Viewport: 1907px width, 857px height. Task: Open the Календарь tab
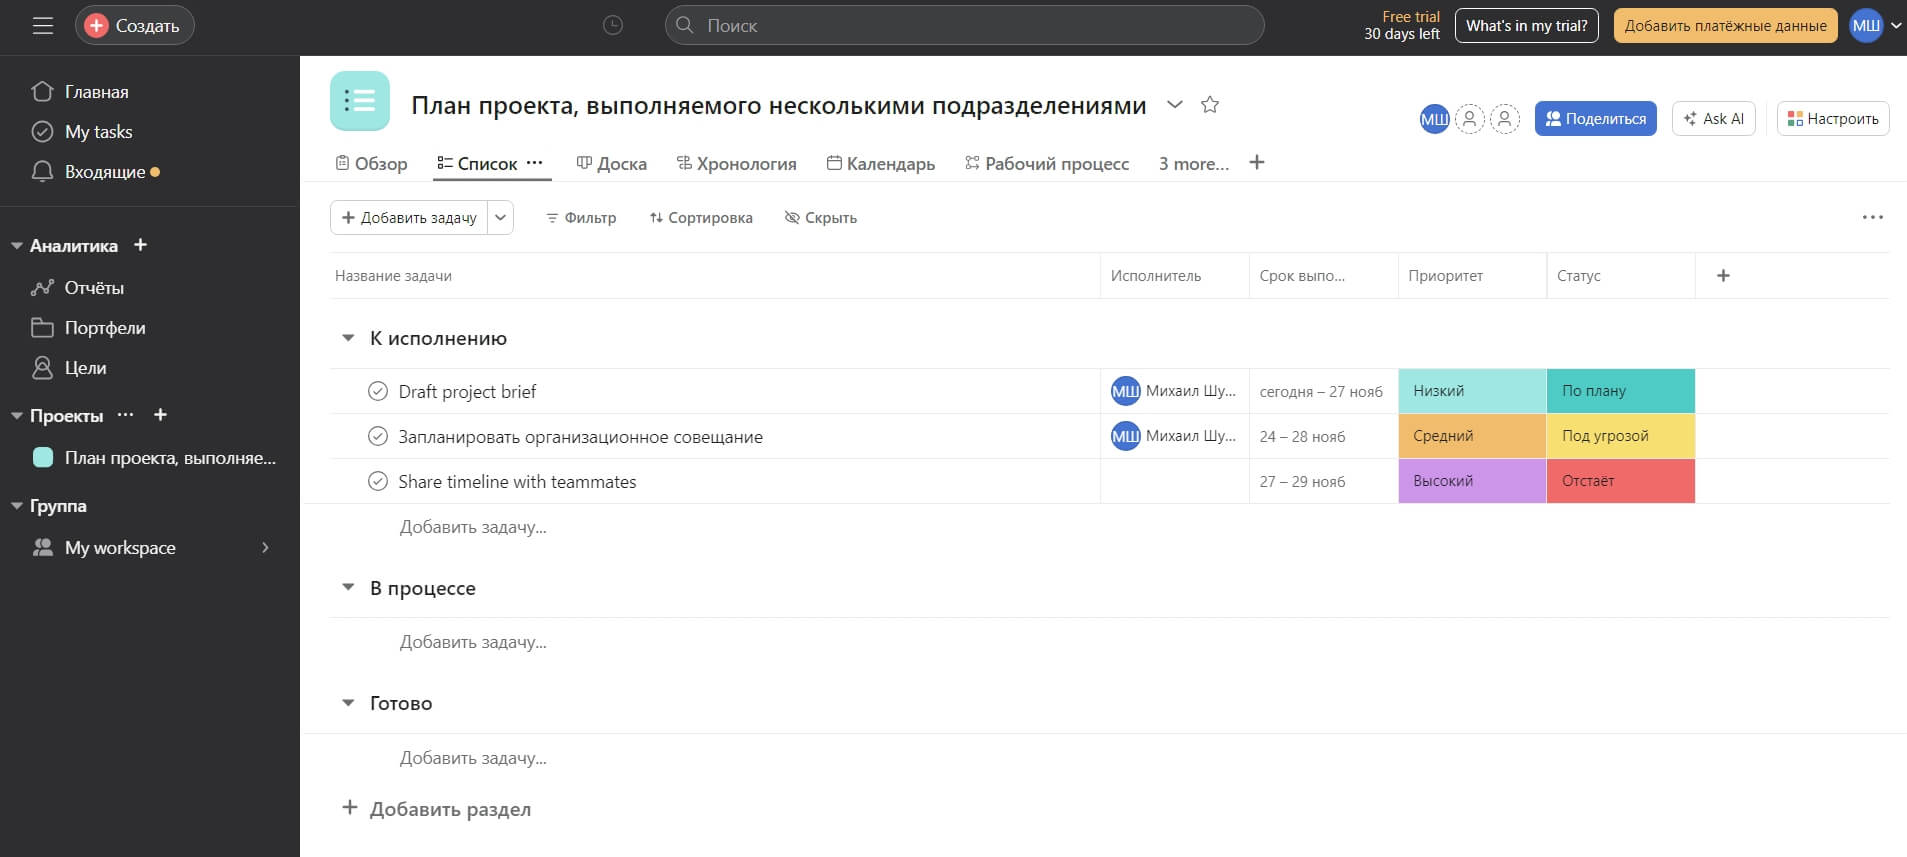click(x=881, y=163)
